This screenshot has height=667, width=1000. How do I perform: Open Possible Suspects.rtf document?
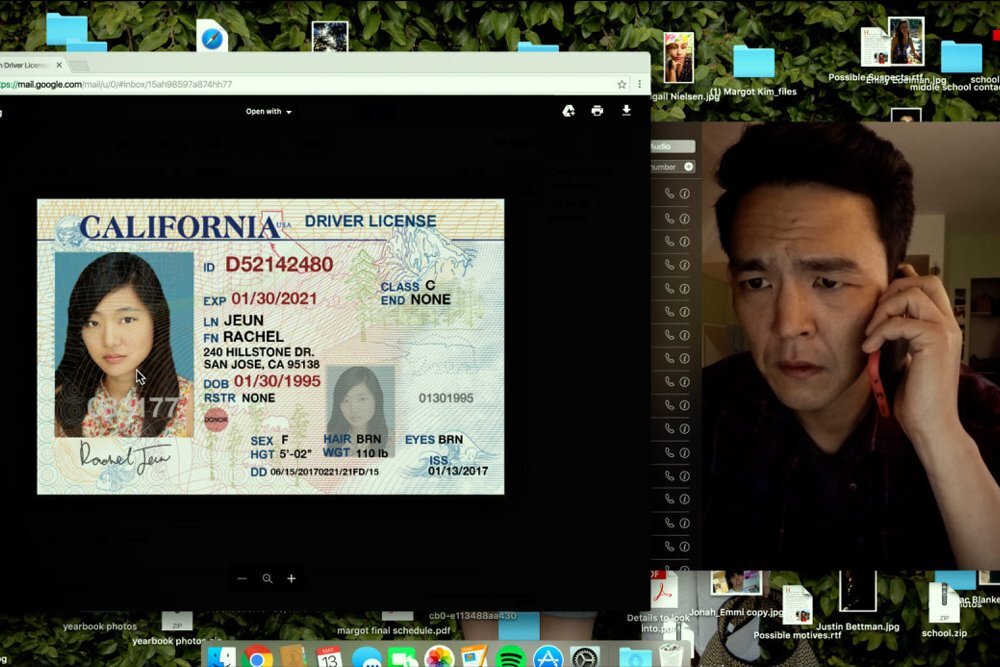pyautogui.click(x=874, y=48)
